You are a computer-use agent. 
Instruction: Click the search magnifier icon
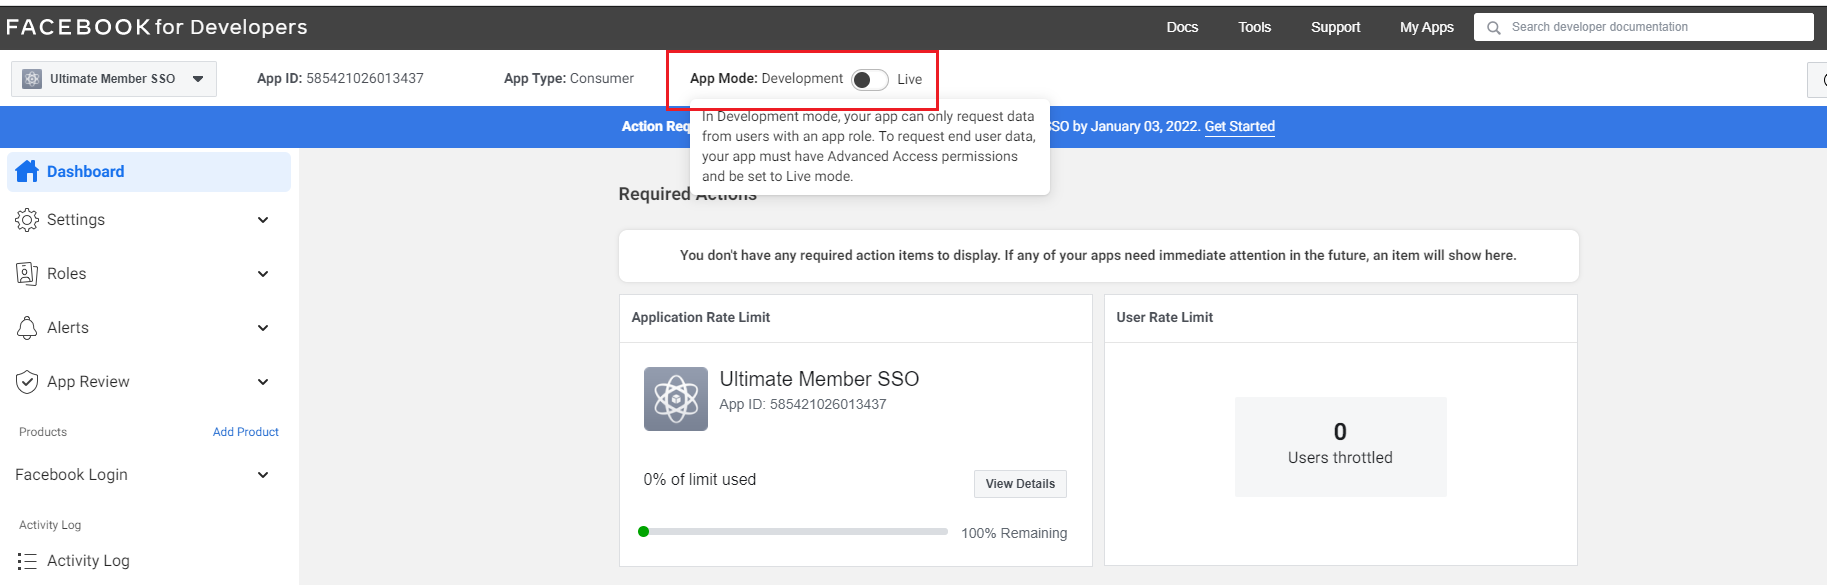coord(1493,28)
